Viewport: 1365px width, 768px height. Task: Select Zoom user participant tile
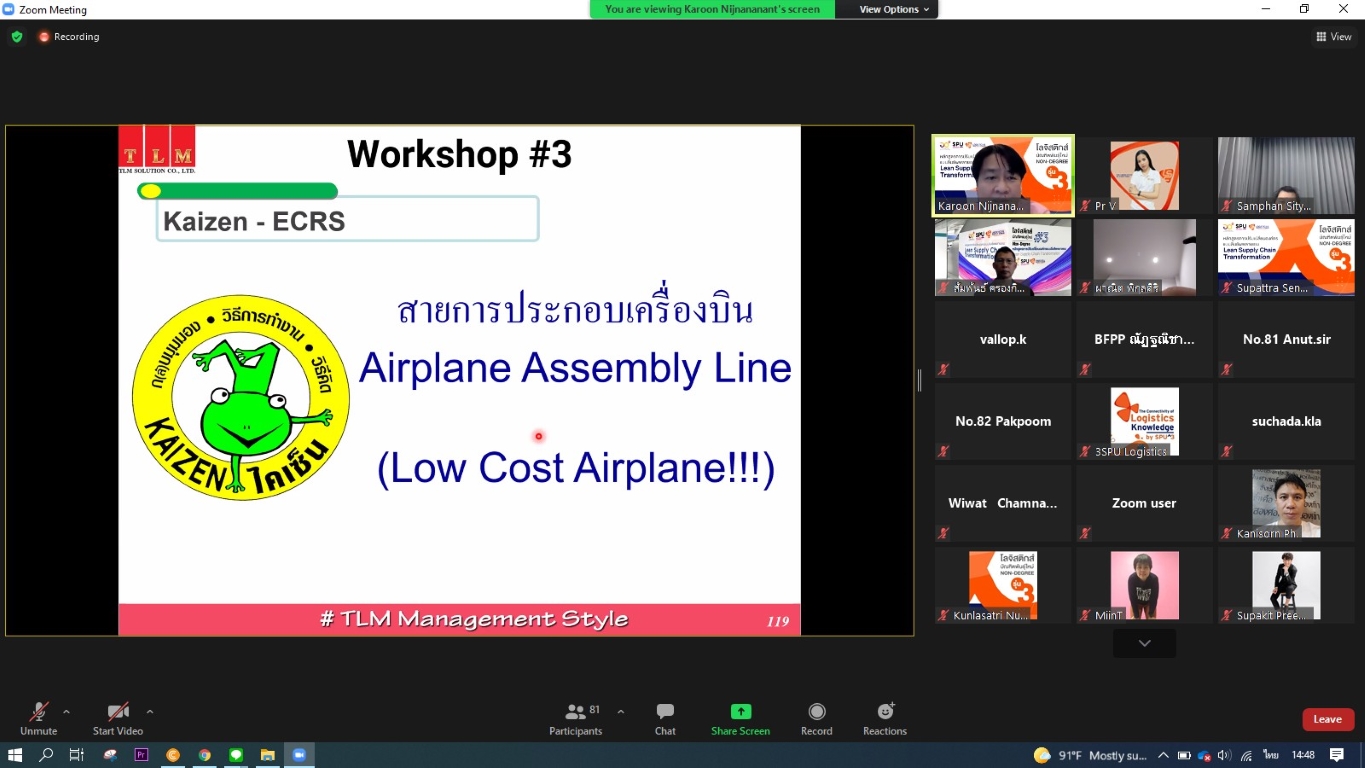click(1145, 504)
